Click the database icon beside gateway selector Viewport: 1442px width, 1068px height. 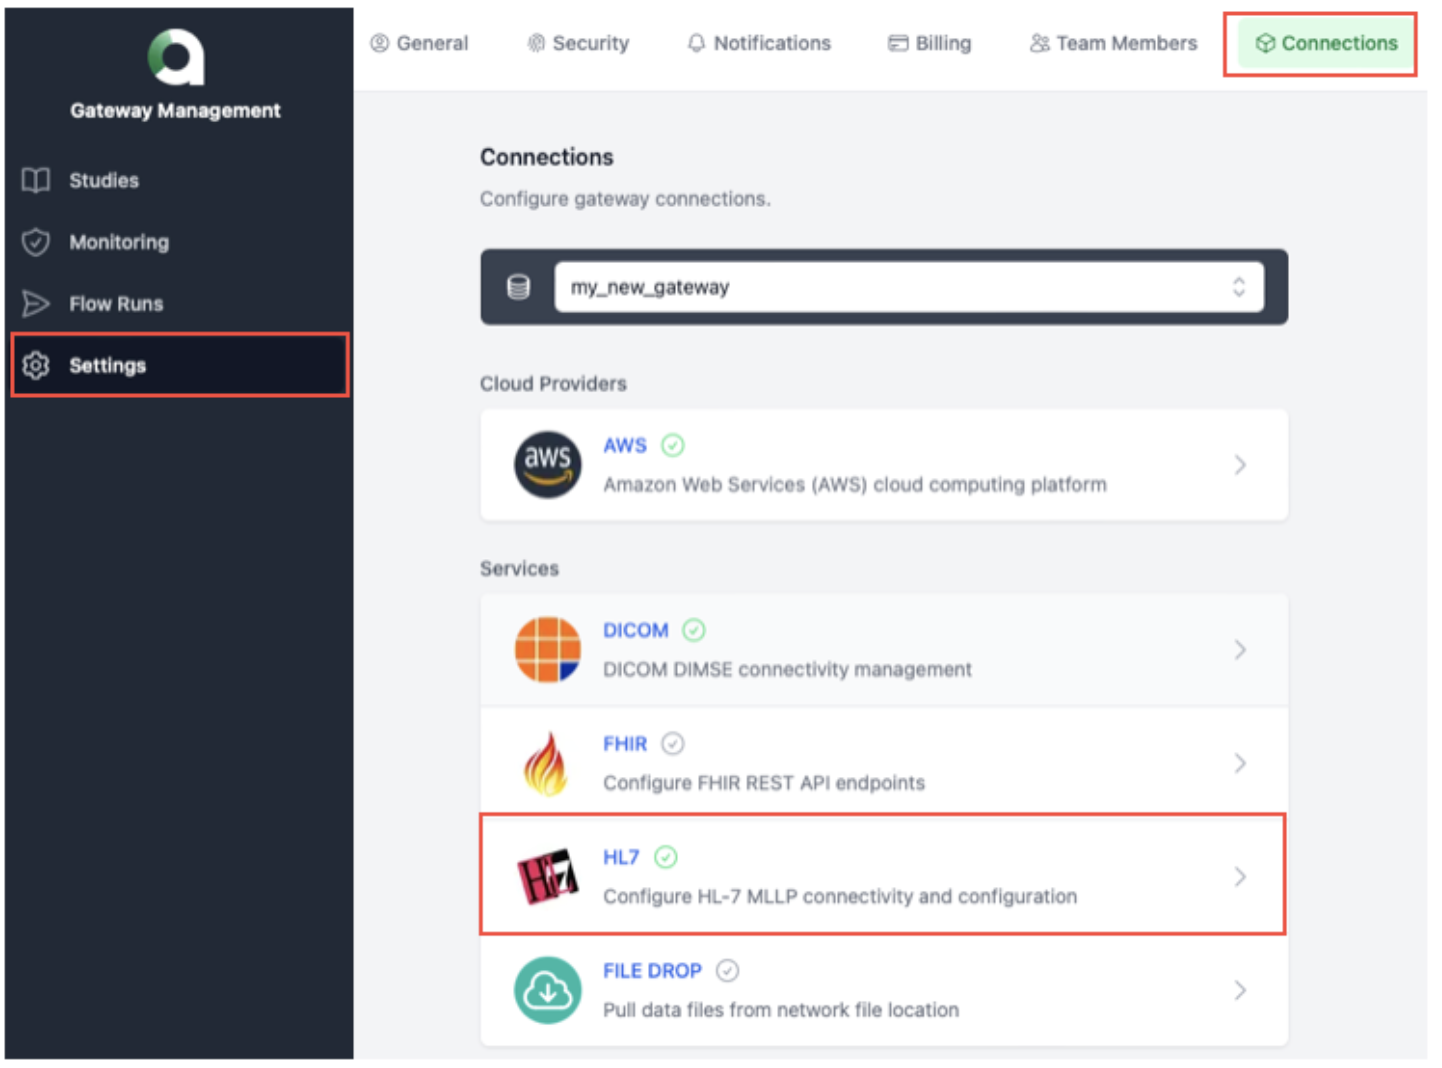click(518, 287)
